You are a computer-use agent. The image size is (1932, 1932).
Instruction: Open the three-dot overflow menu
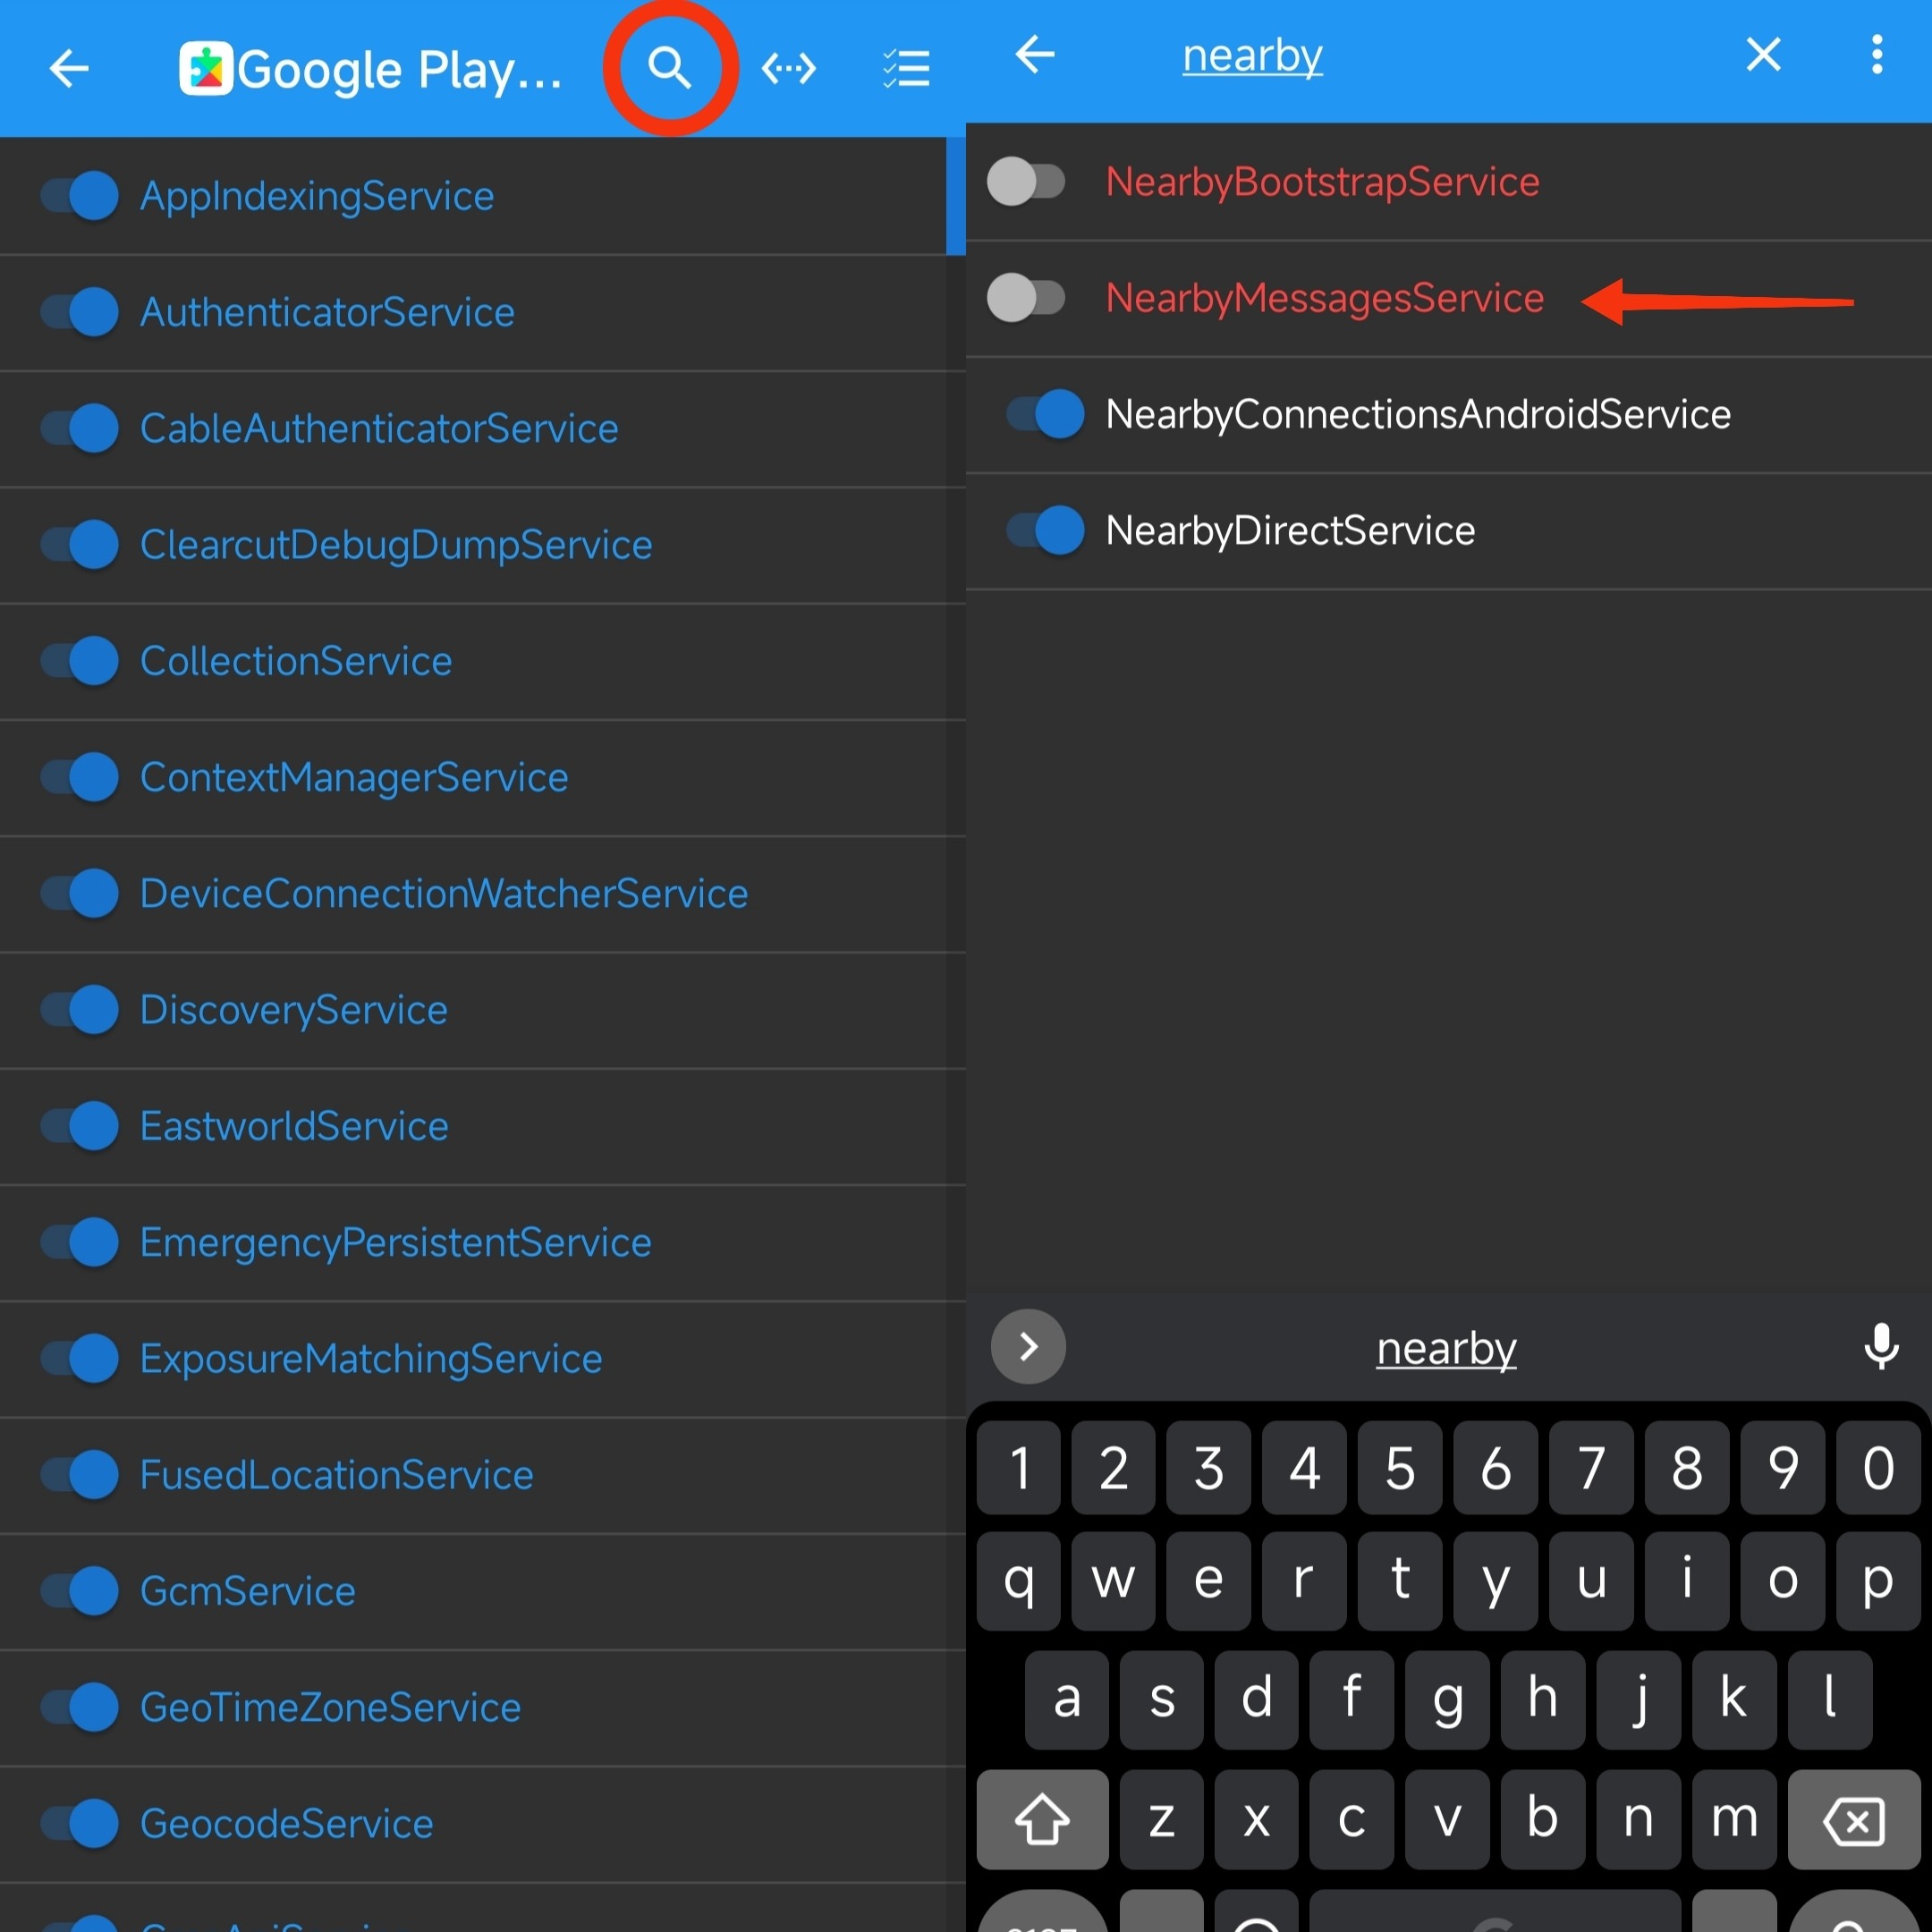(x=1876, y=54)
